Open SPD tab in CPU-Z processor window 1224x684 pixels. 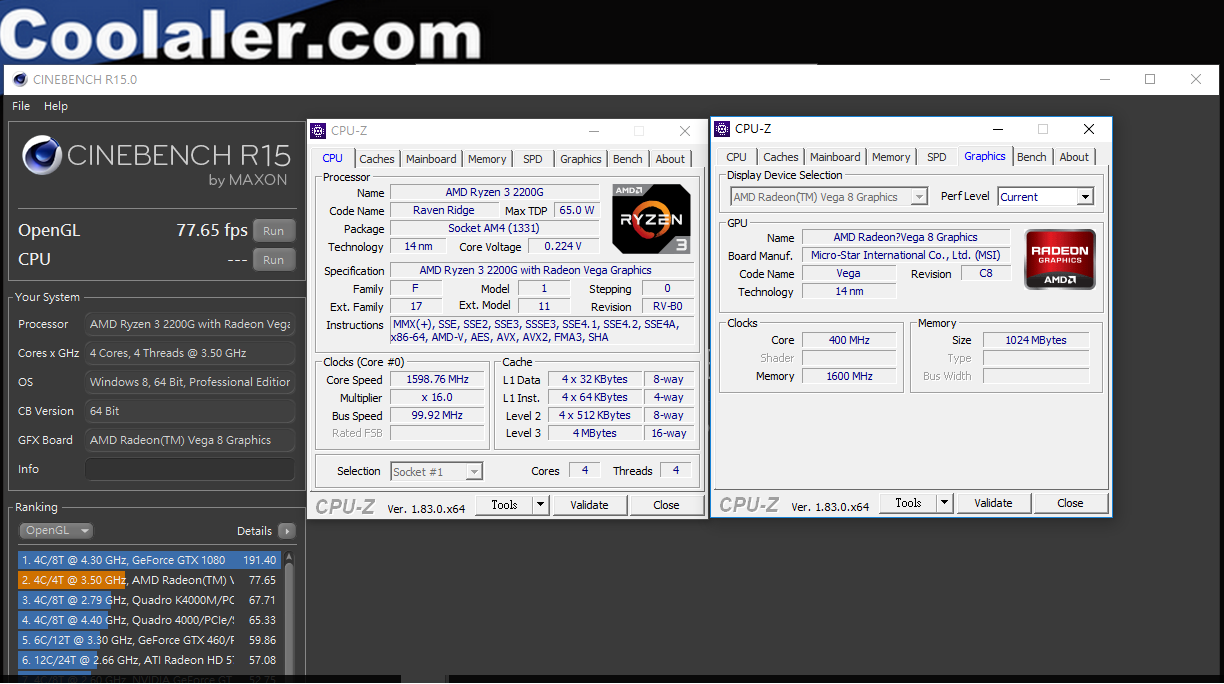[533, 159]
